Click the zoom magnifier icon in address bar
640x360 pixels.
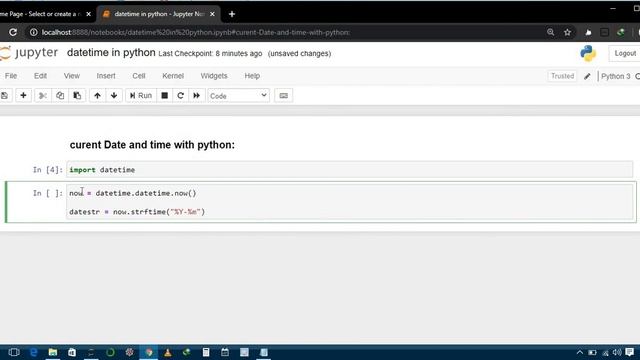550,32
